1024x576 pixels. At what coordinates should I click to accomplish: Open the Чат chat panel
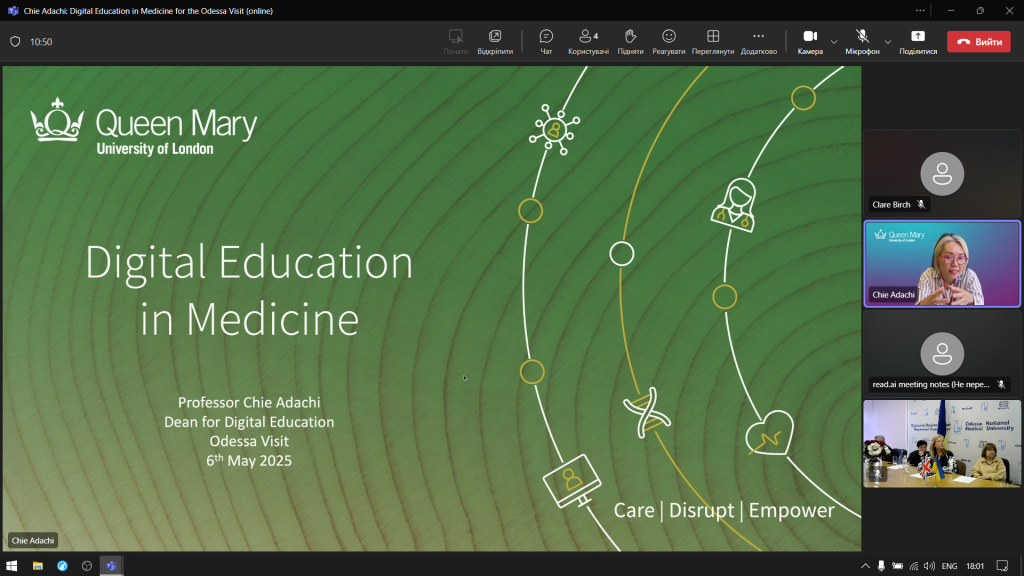[x=546, y=42]
